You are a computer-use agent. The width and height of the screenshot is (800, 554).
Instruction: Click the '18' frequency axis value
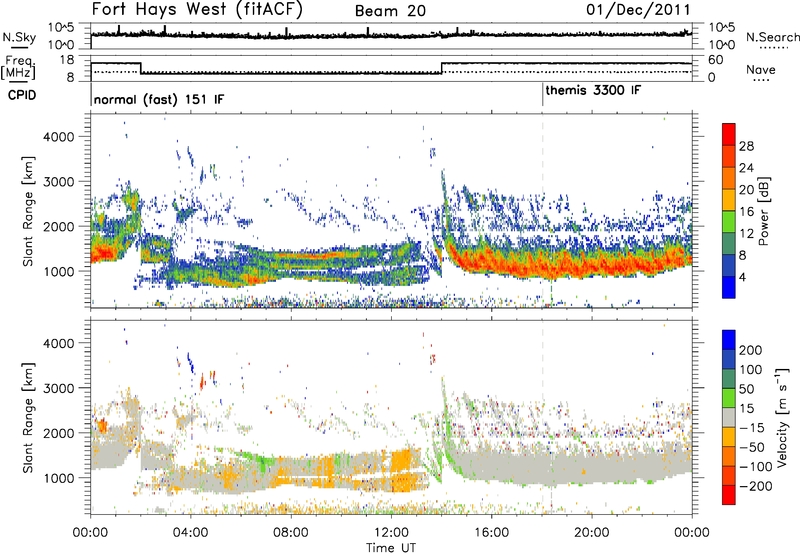pyautogui.click(x=67, y=60)
